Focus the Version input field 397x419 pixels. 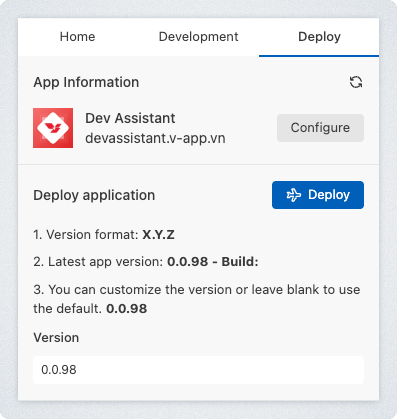click(198, 370)
